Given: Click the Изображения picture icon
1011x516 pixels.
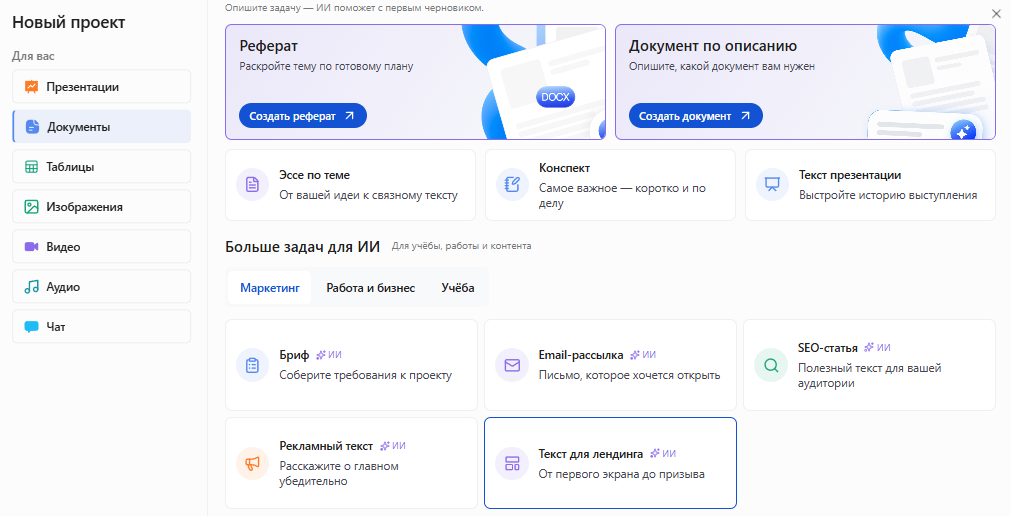Looking at the screenshot, I should coord(31,206).
